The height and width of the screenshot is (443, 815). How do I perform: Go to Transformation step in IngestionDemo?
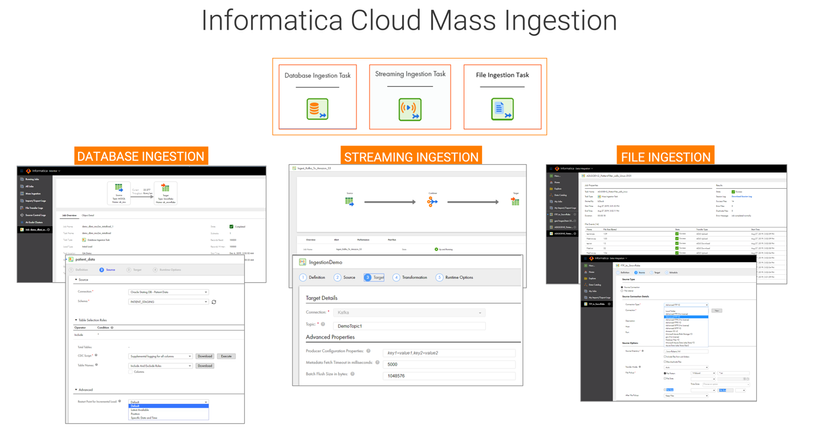point(410,278)
